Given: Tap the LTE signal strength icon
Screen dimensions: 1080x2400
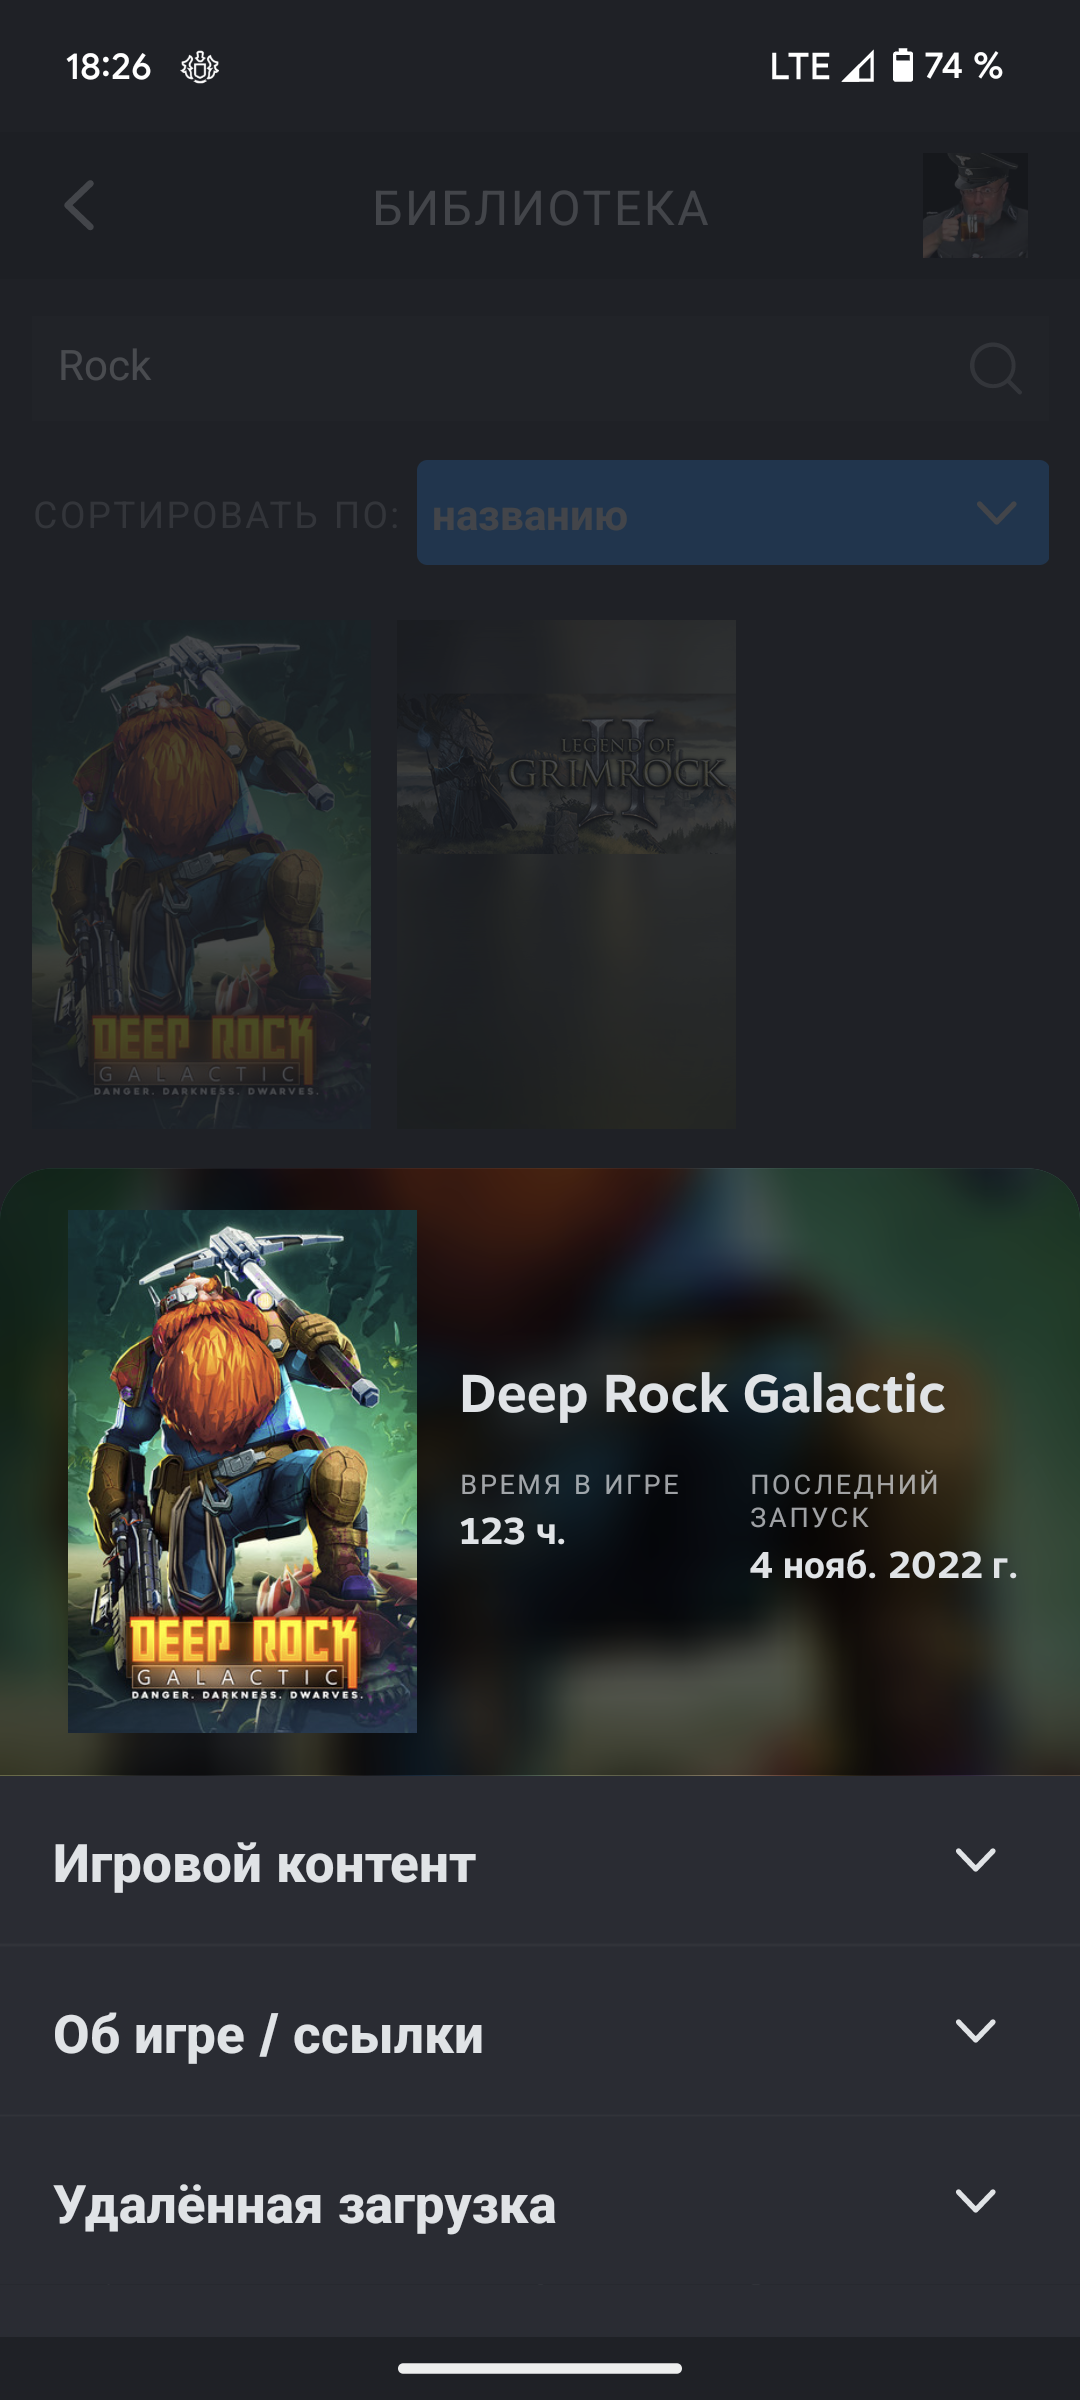Looking at the screenshot, I should click(858, 67).
